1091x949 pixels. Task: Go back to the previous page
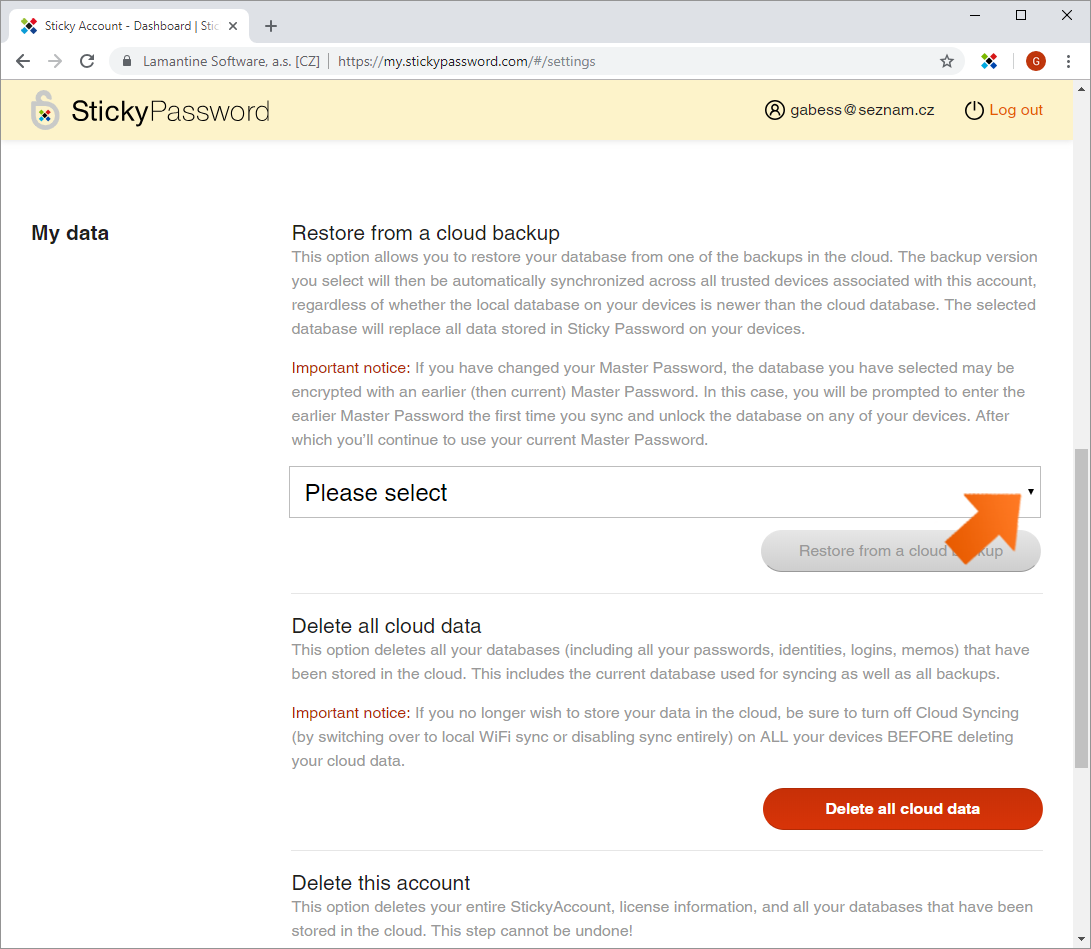[23, 61]
